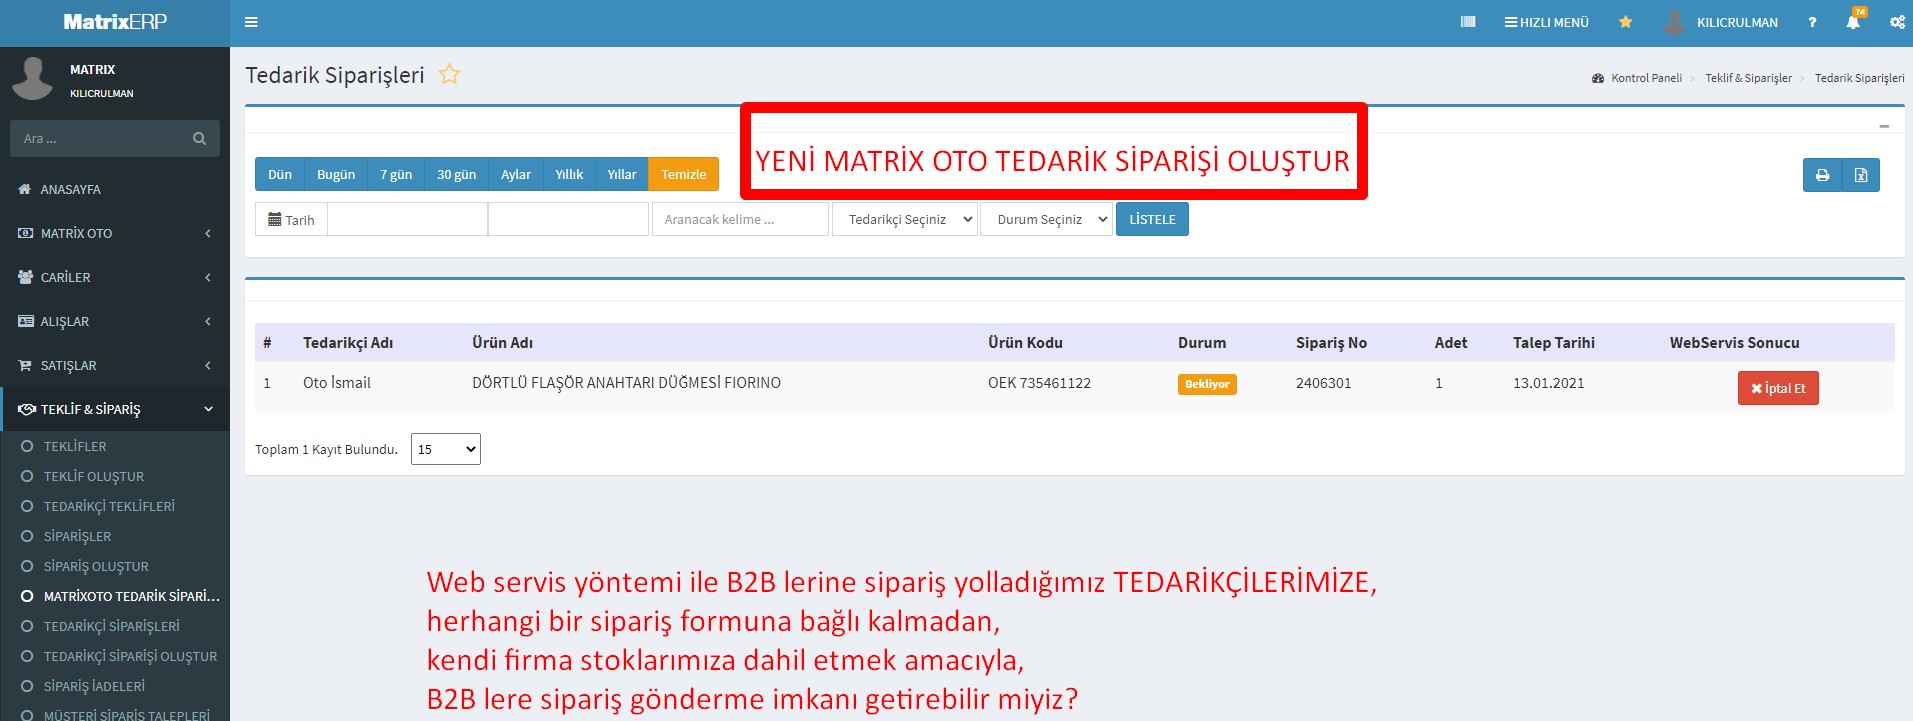The width and height of the screenshot is (1913, 721).
Task: Change the records per page dropdown
Action: click(445, 449)
